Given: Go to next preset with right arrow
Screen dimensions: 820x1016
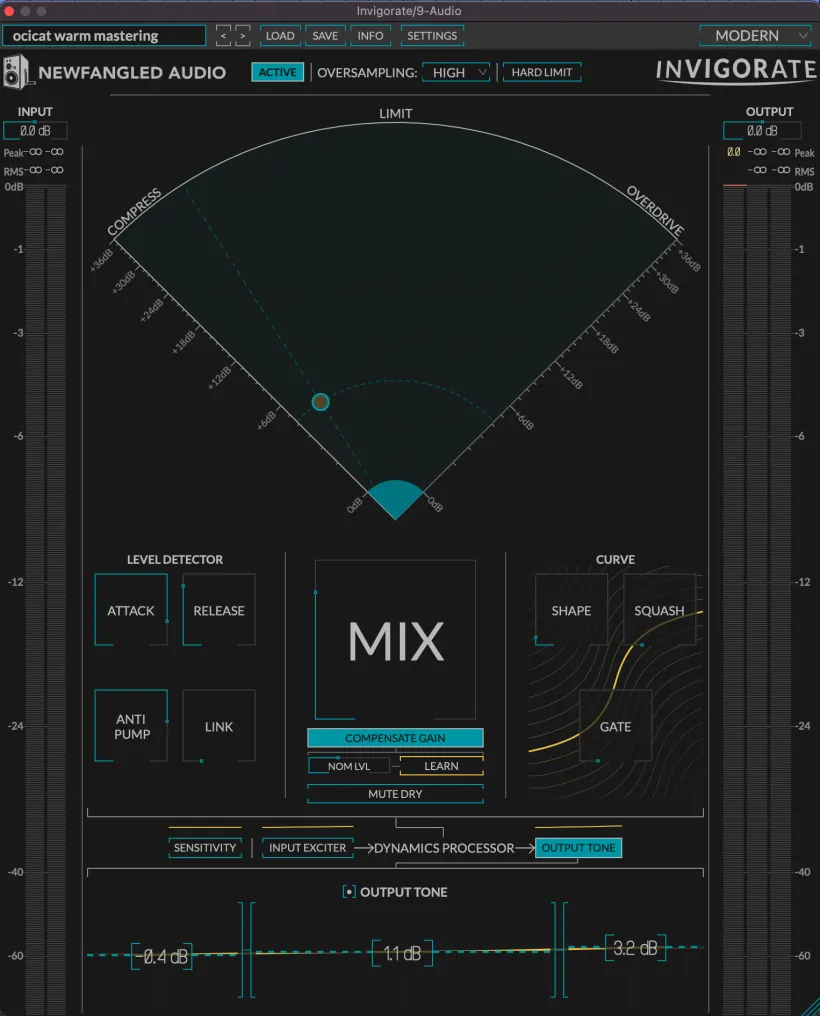Looking at the screenshot, I should click(x=243, y=36).
